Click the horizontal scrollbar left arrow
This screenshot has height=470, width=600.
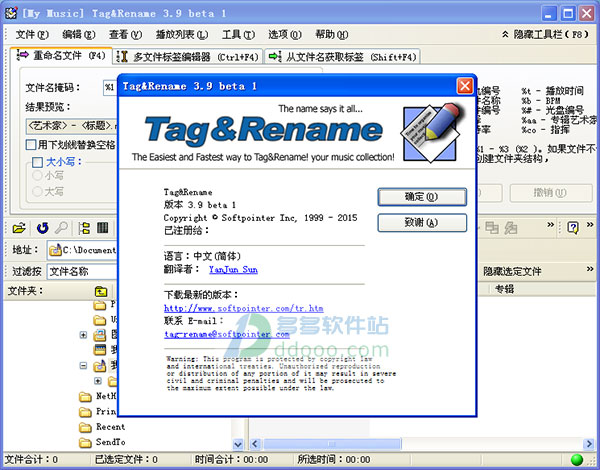[255, 444]
